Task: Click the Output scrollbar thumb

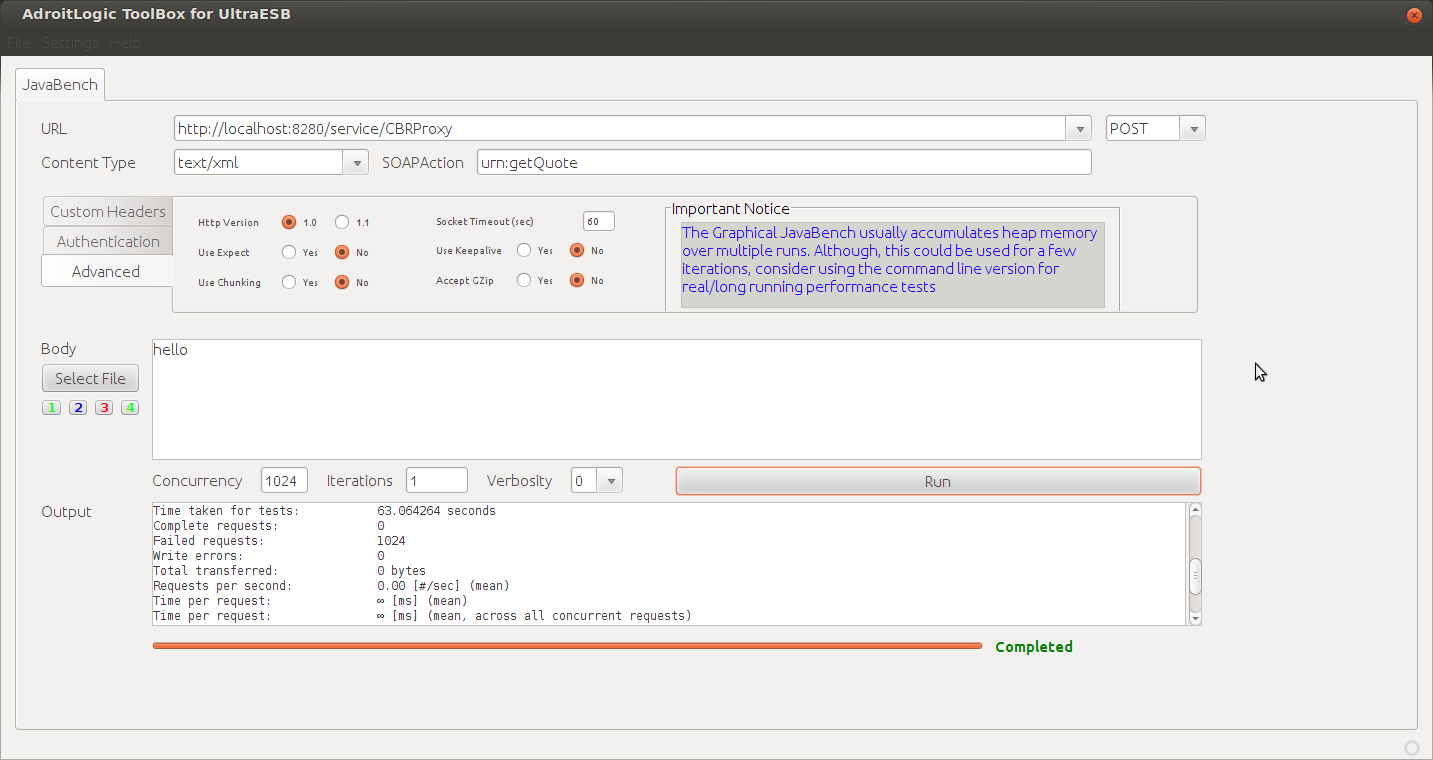Action: (x=1194, y=576)
